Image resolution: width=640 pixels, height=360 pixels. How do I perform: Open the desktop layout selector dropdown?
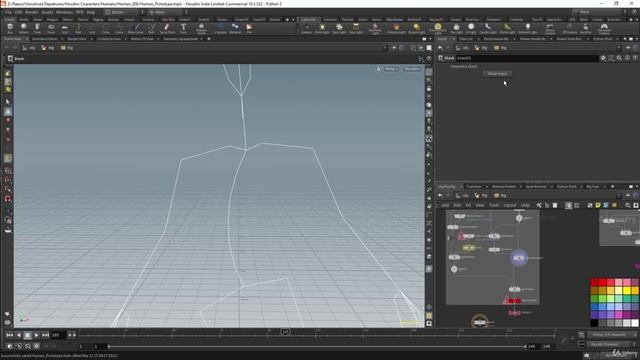[x=122, y=12]
